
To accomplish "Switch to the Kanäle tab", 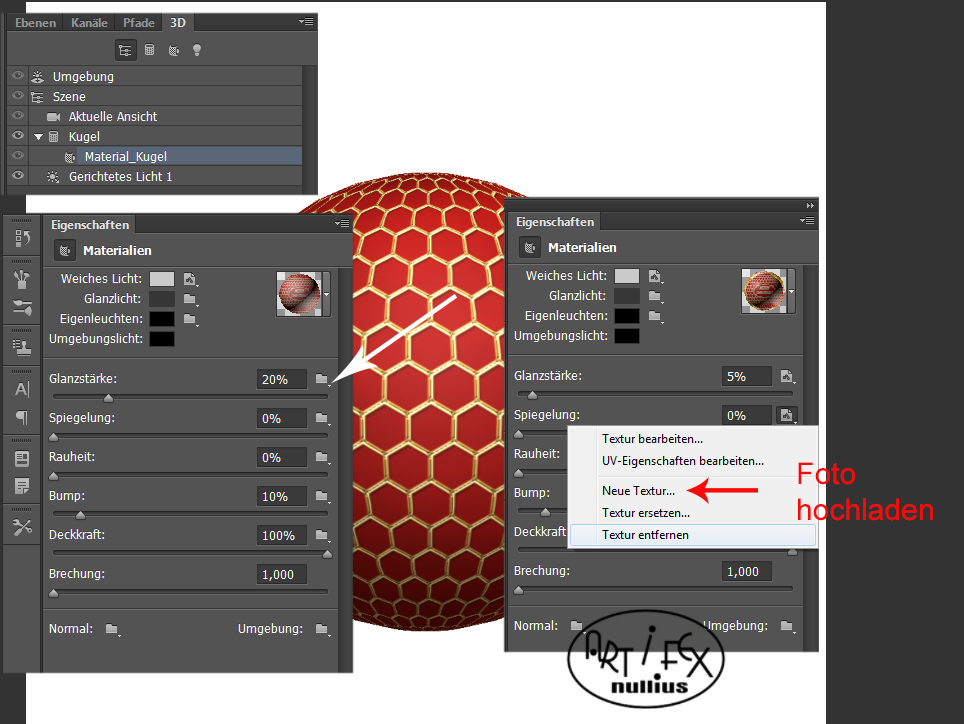I will (89, 23).
